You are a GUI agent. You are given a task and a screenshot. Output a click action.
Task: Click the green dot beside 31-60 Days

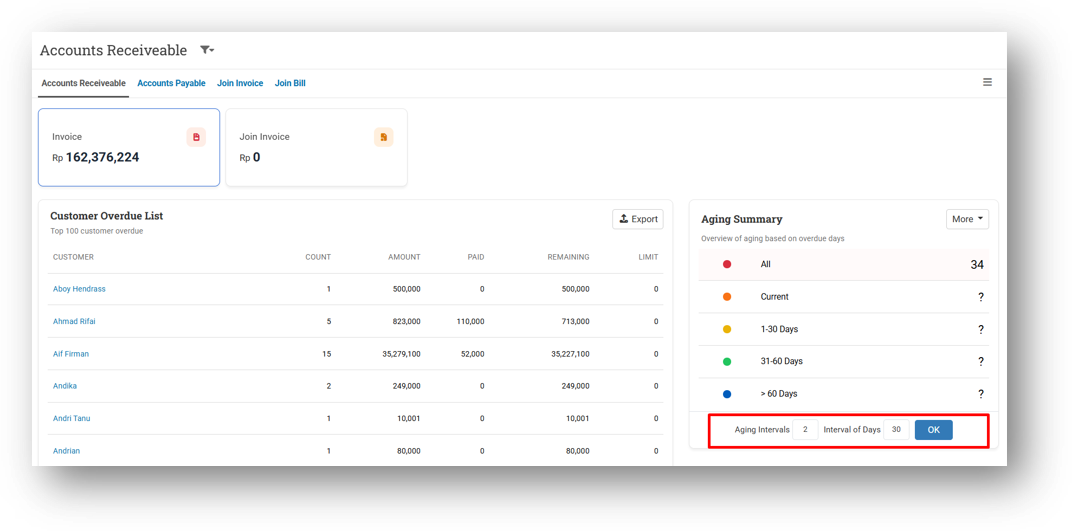tap(727, 362)
